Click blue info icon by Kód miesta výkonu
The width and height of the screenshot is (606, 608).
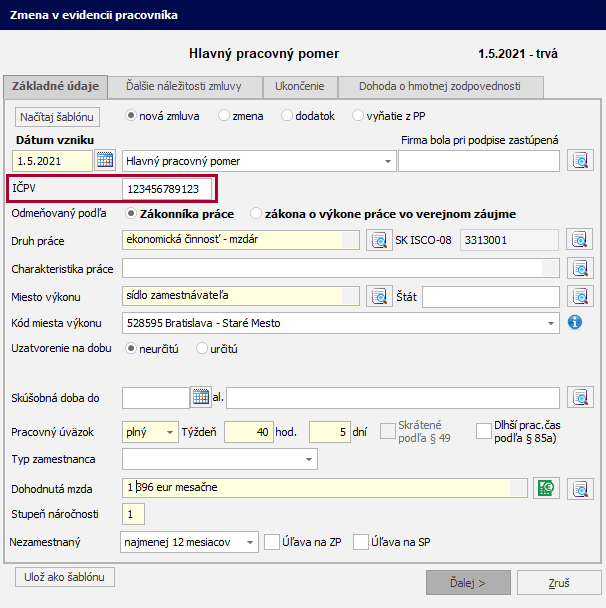pyautogui.click(x=575, y=323)
